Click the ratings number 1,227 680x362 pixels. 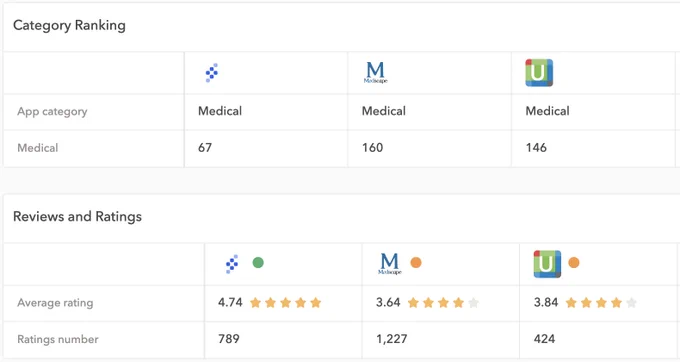tap(392, 339)
